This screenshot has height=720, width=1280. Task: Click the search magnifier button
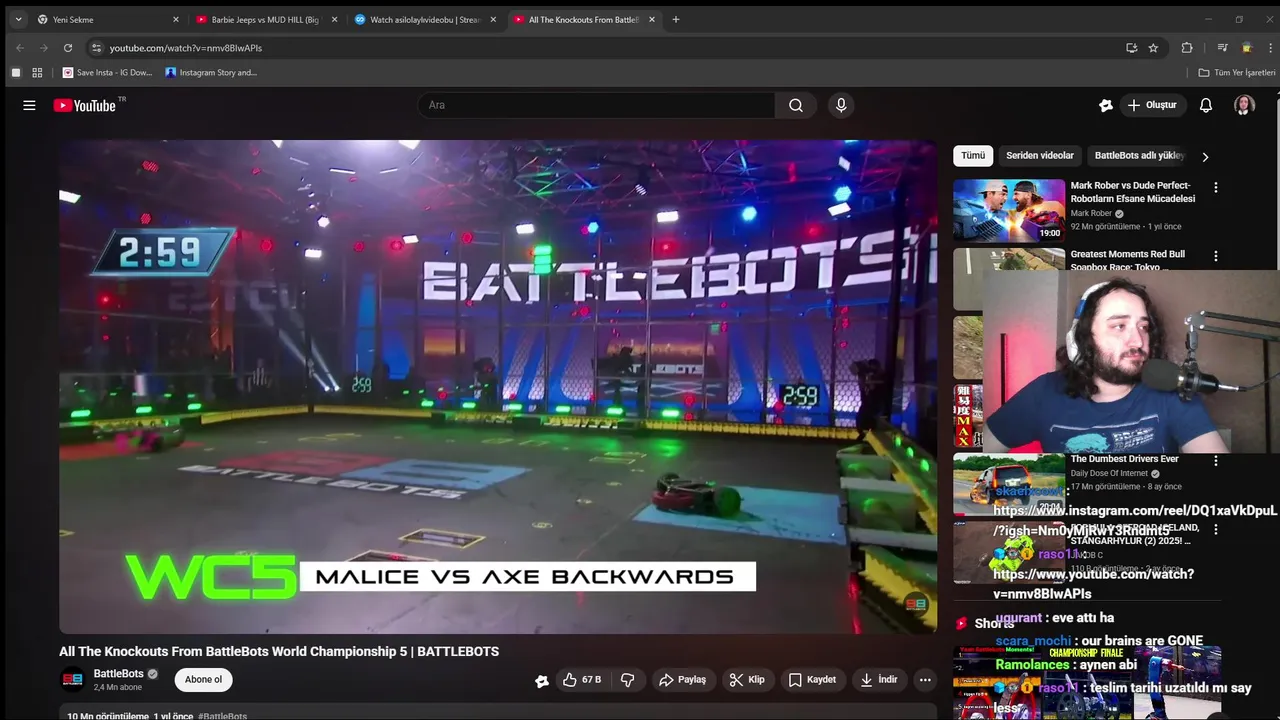[795, 105]
